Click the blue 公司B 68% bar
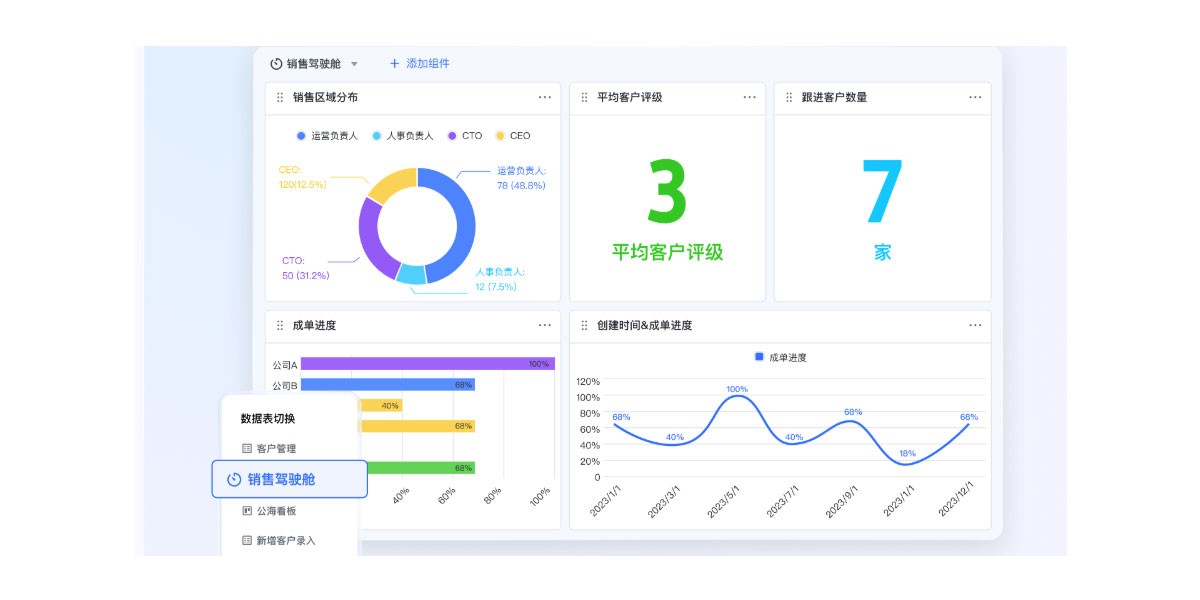 (x=387, y=384)
